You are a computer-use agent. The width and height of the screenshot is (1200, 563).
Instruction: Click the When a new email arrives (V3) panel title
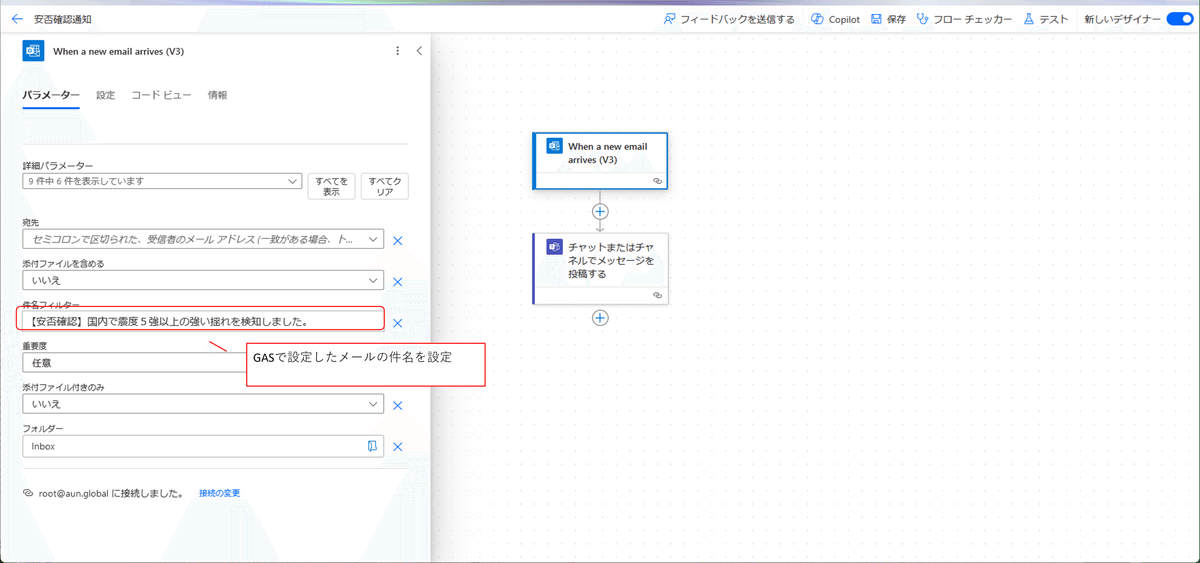pyautogui.click(x=118, y=51)
